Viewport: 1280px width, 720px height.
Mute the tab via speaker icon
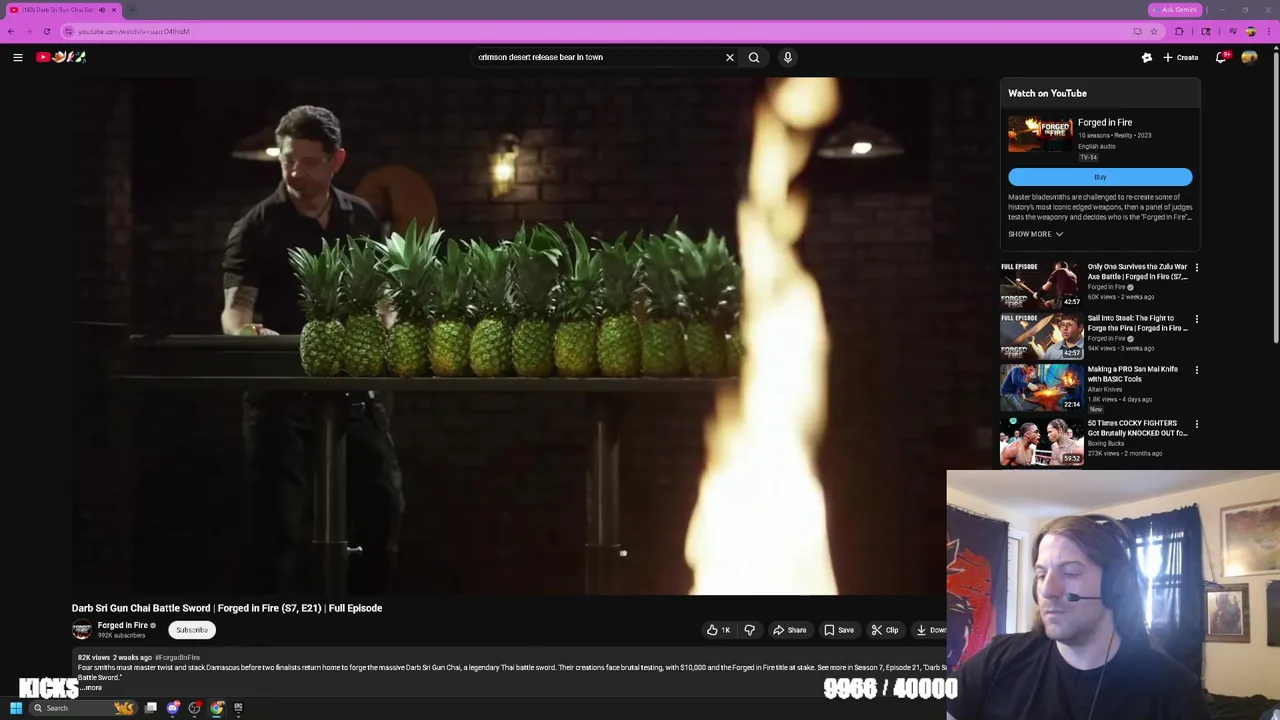[101, 10]
